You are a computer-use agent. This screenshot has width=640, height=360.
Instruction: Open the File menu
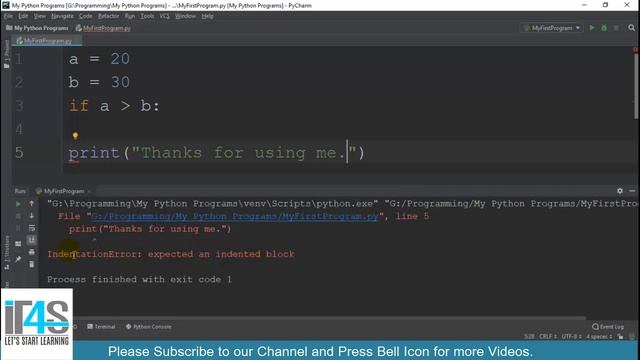[8, 16]
